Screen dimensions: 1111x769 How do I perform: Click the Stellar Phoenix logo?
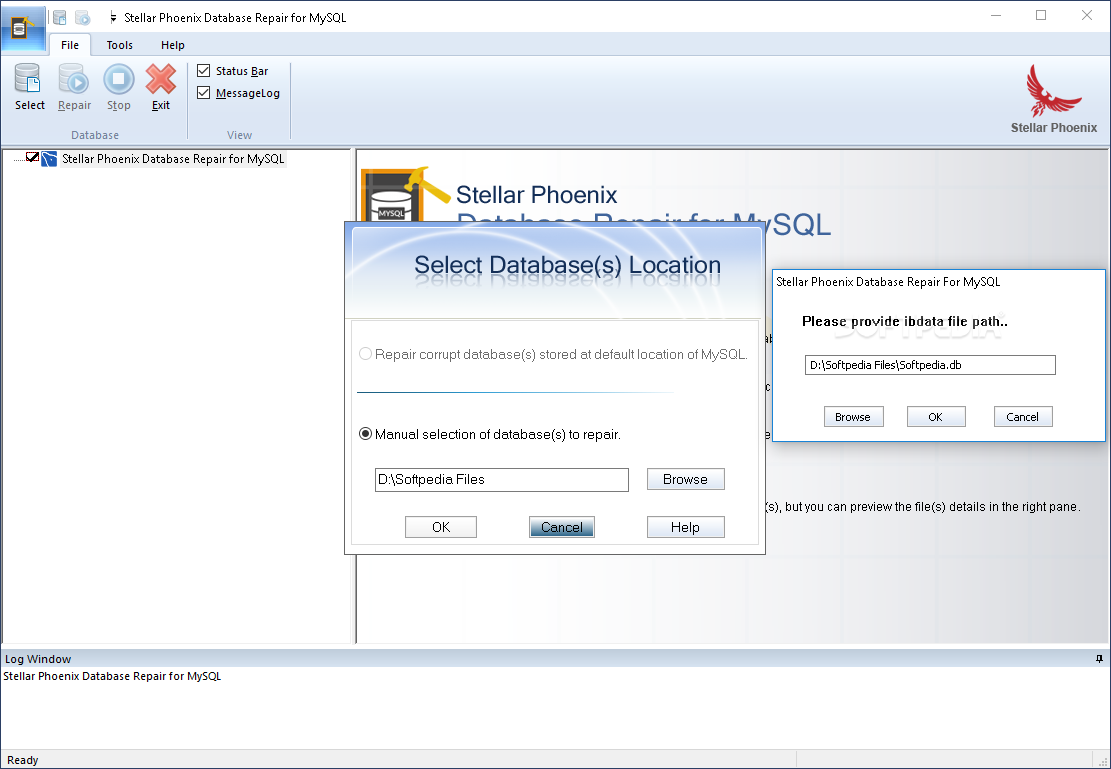1054,99
